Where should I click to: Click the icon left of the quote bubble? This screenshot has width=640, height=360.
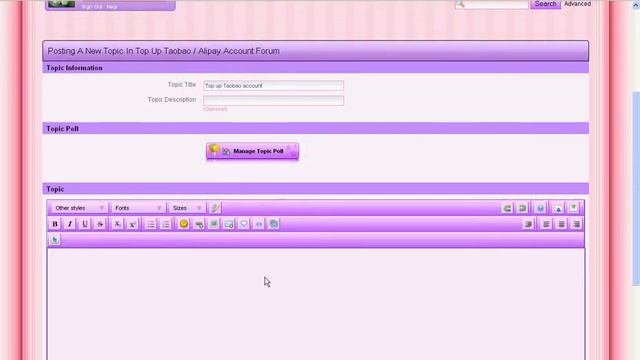[x=229, y=224]
